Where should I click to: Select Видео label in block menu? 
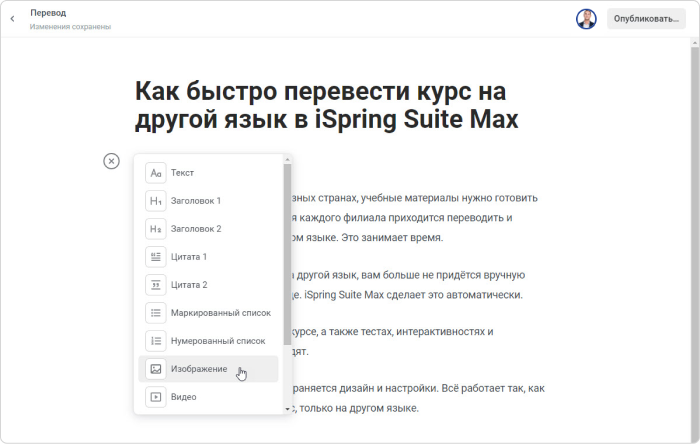[x=183, y=397]
